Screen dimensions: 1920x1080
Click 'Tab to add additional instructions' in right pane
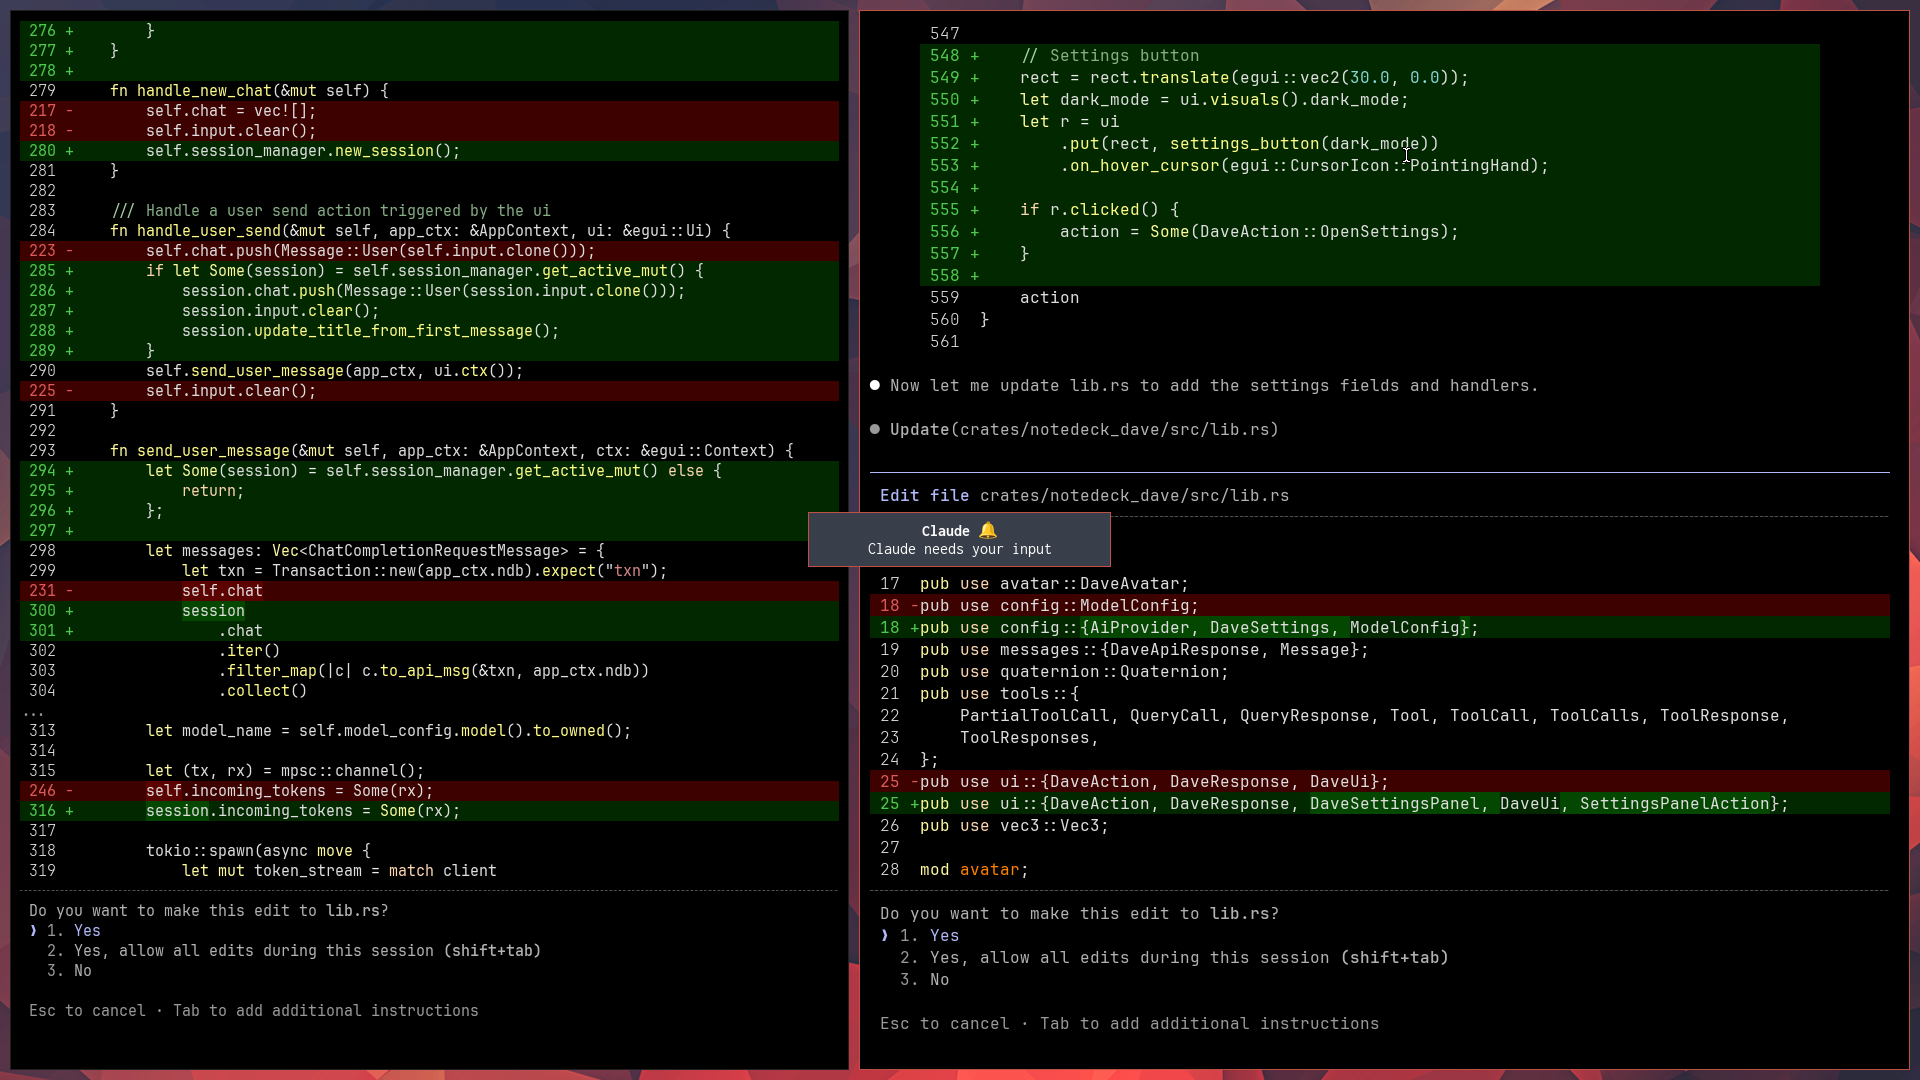1209,1023
